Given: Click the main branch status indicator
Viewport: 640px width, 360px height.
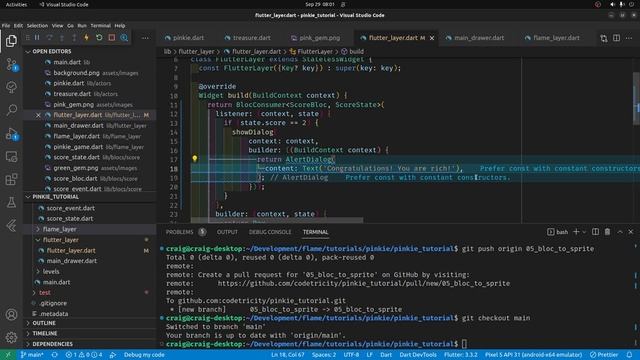Looking at the screenshot, I should coord(32,355).
